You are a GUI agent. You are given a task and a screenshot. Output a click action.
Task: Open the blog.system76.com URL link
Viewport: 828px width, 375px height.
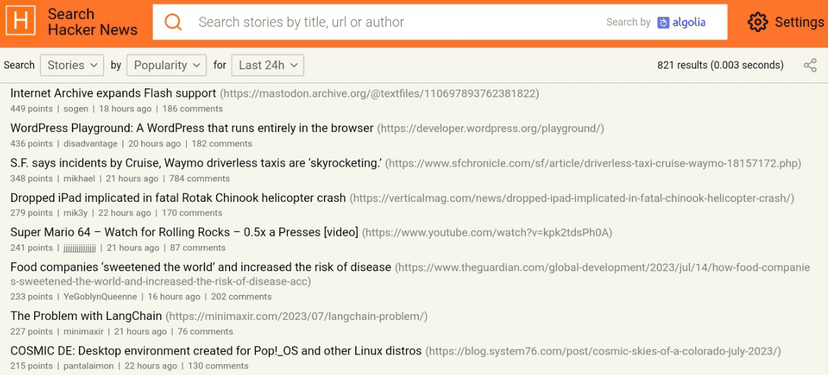(603, 352)
